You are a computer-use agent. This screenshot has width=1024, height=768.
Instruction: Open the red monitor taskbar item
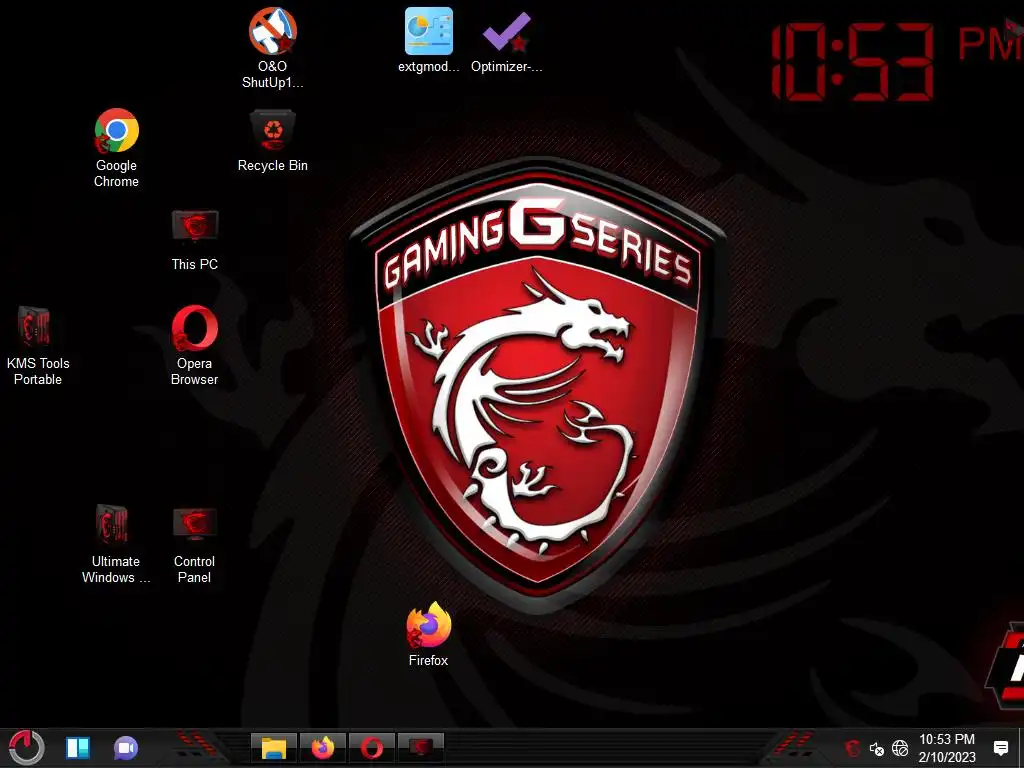coord(421,748)
